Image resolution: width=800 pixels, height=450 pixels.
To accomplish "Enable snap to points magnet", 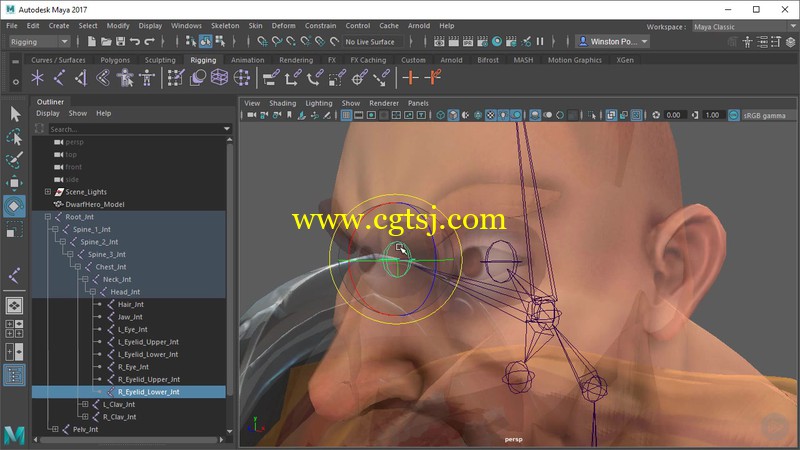I will pyautogui.click(x=291, y=41).
